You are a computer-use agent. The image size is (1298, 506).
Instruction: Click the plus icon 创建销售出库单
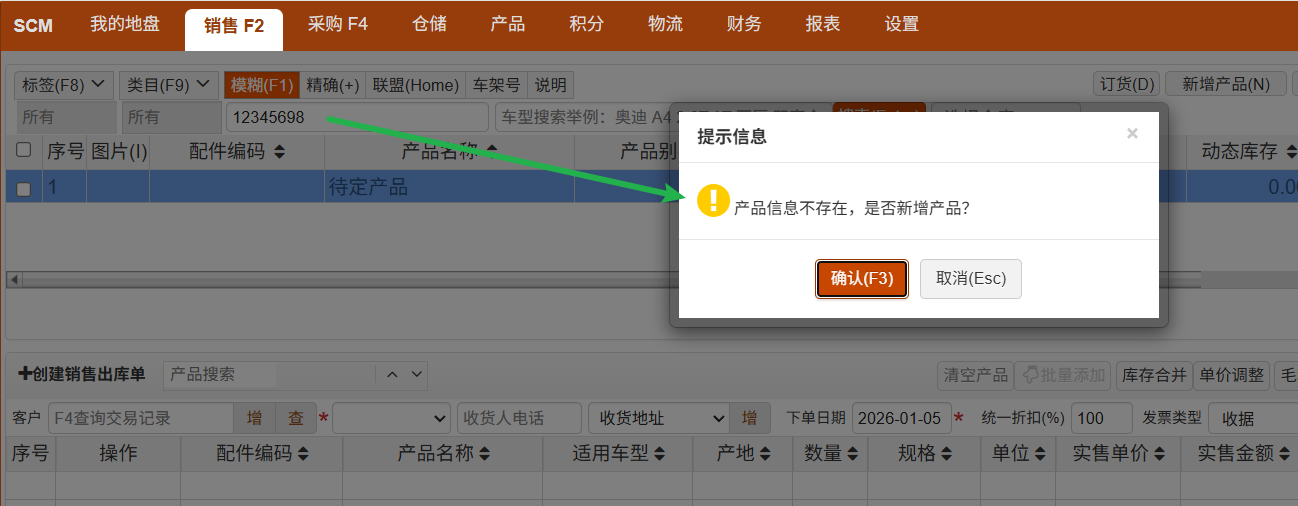[x=25, y=374]
